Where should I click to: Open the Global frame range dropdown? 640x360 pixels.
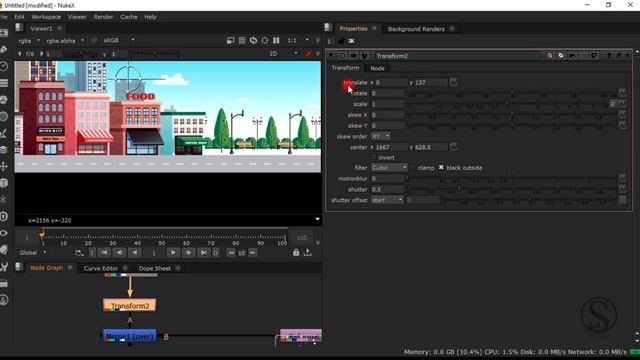point(33,253)
